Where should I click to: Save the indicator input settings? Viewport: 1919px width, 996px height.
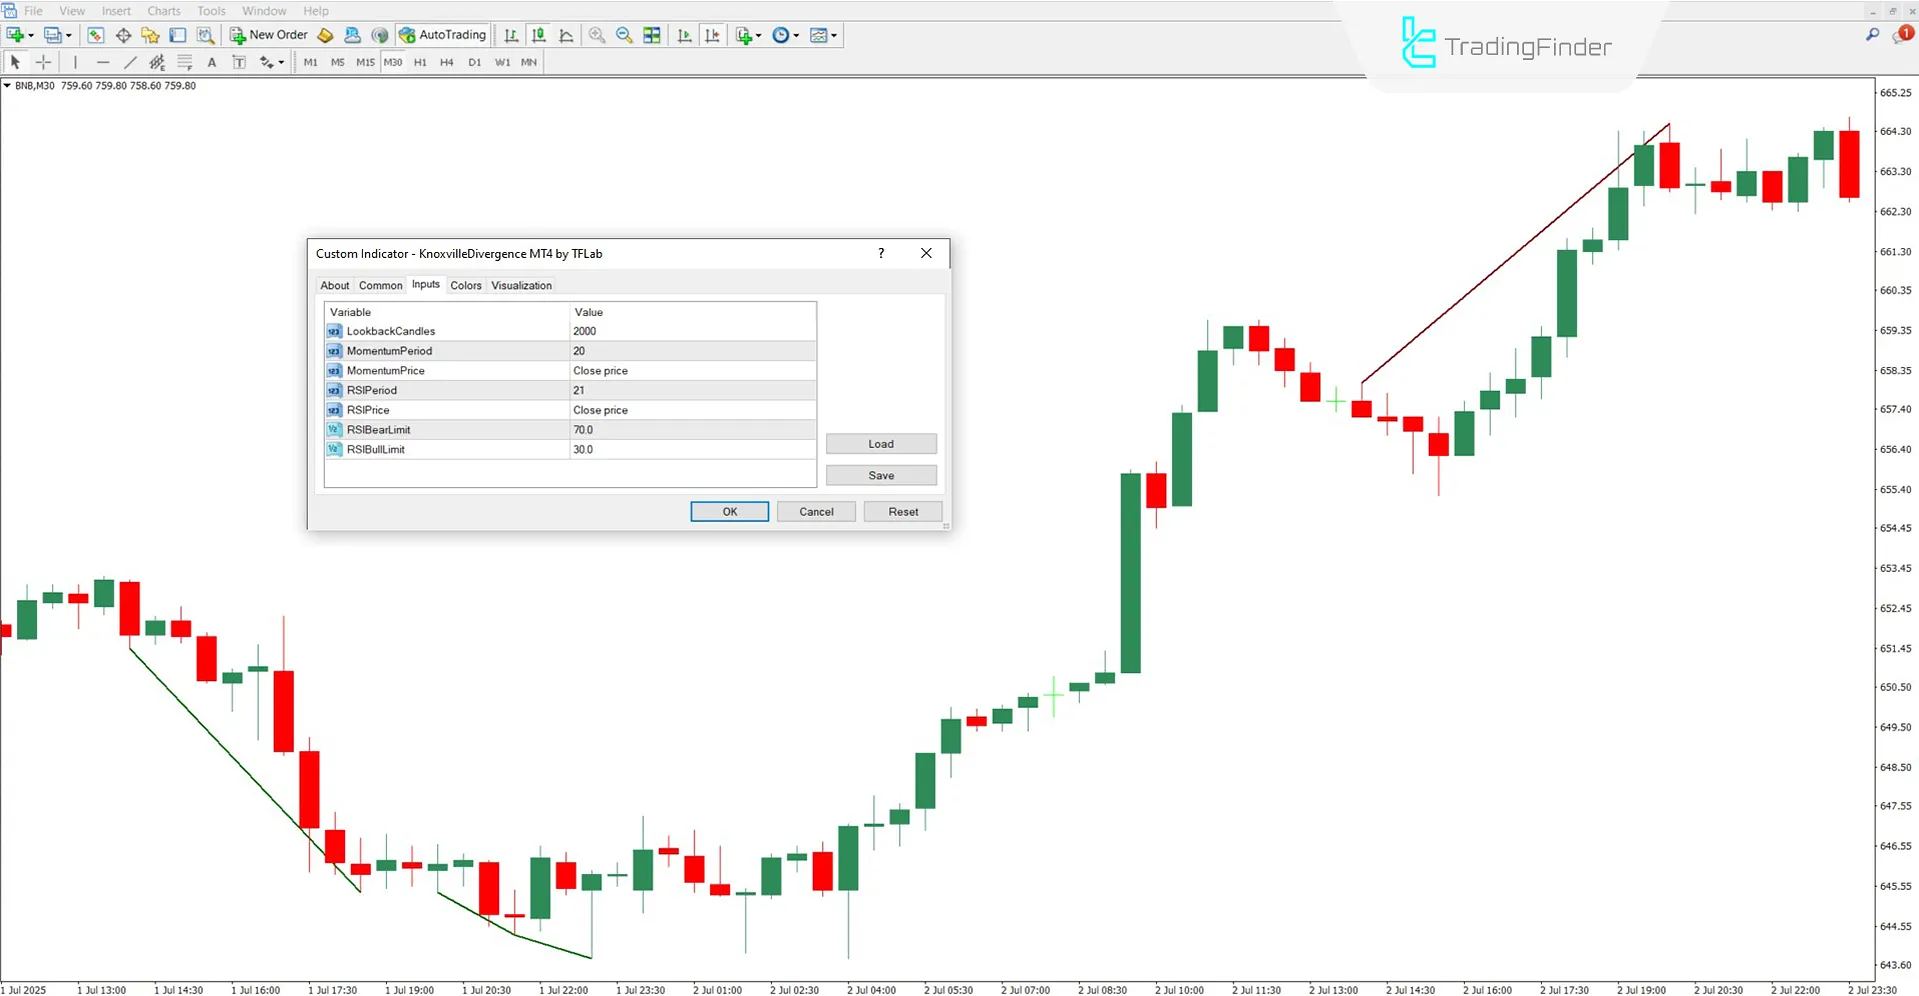pos(880,474)
